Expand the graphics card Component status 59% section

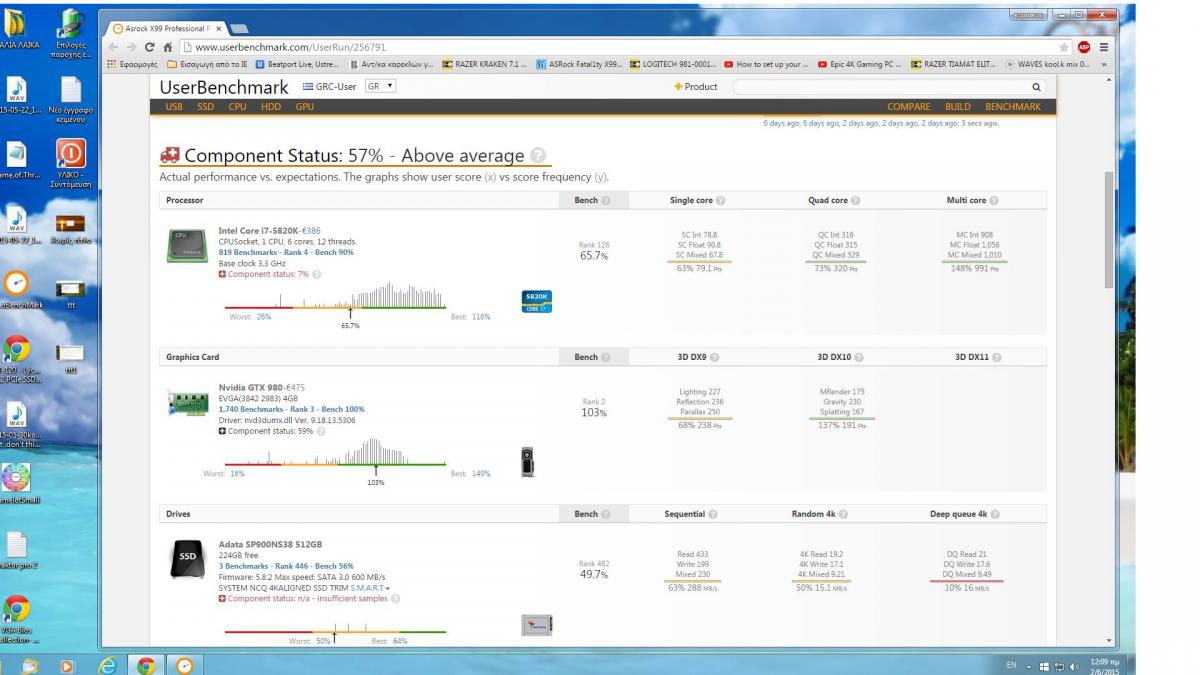click(x=222, y=431)
